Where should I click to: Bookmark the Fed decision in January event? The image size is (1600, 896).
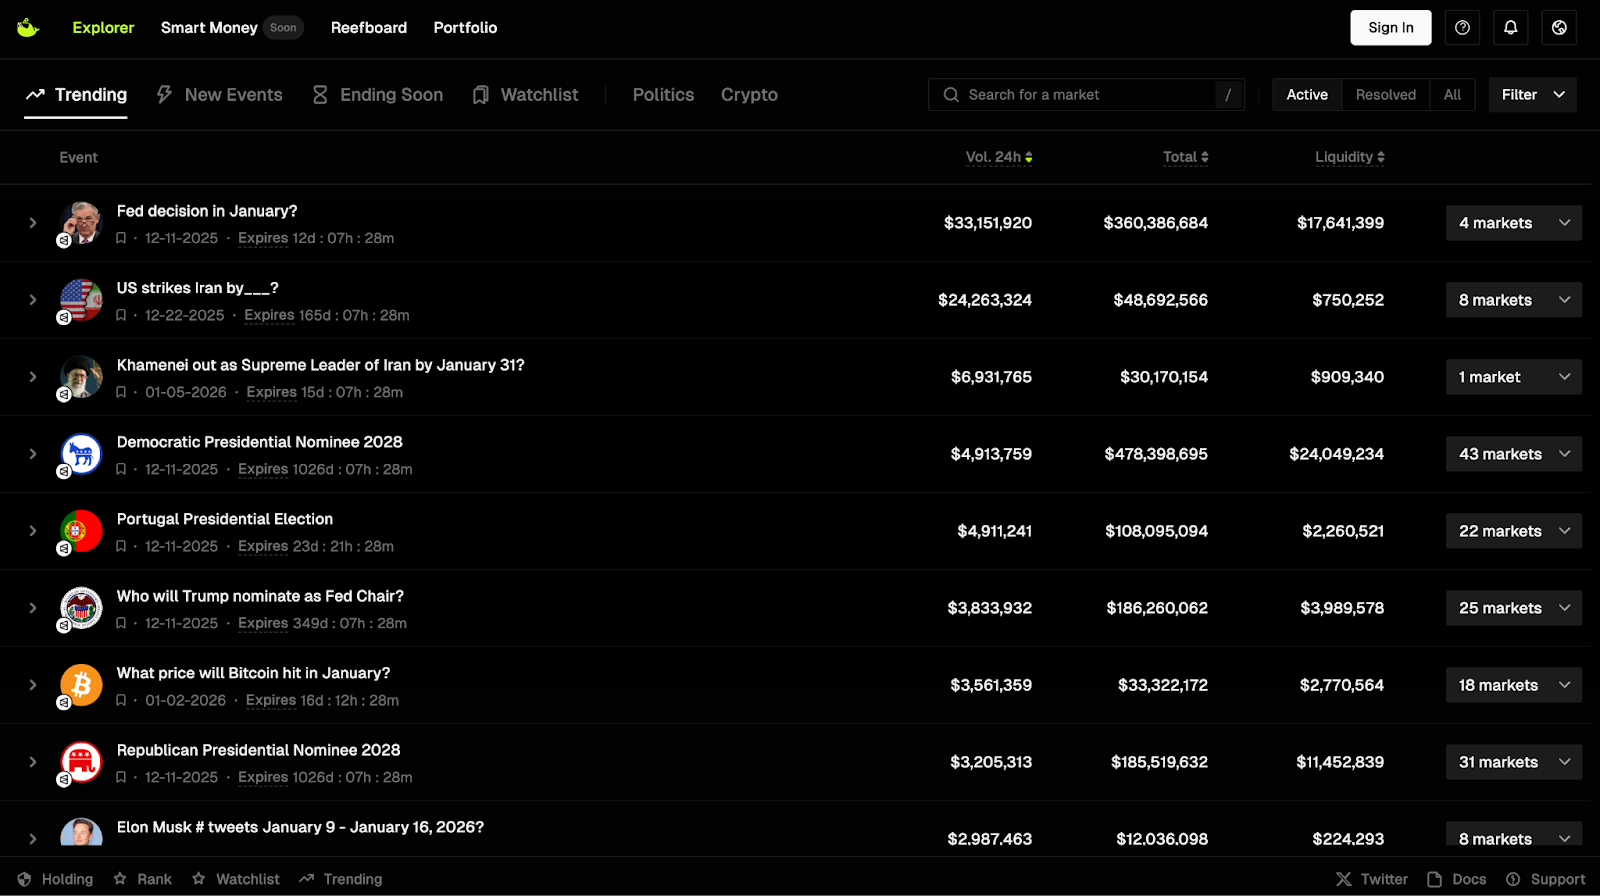pos(121,239)
